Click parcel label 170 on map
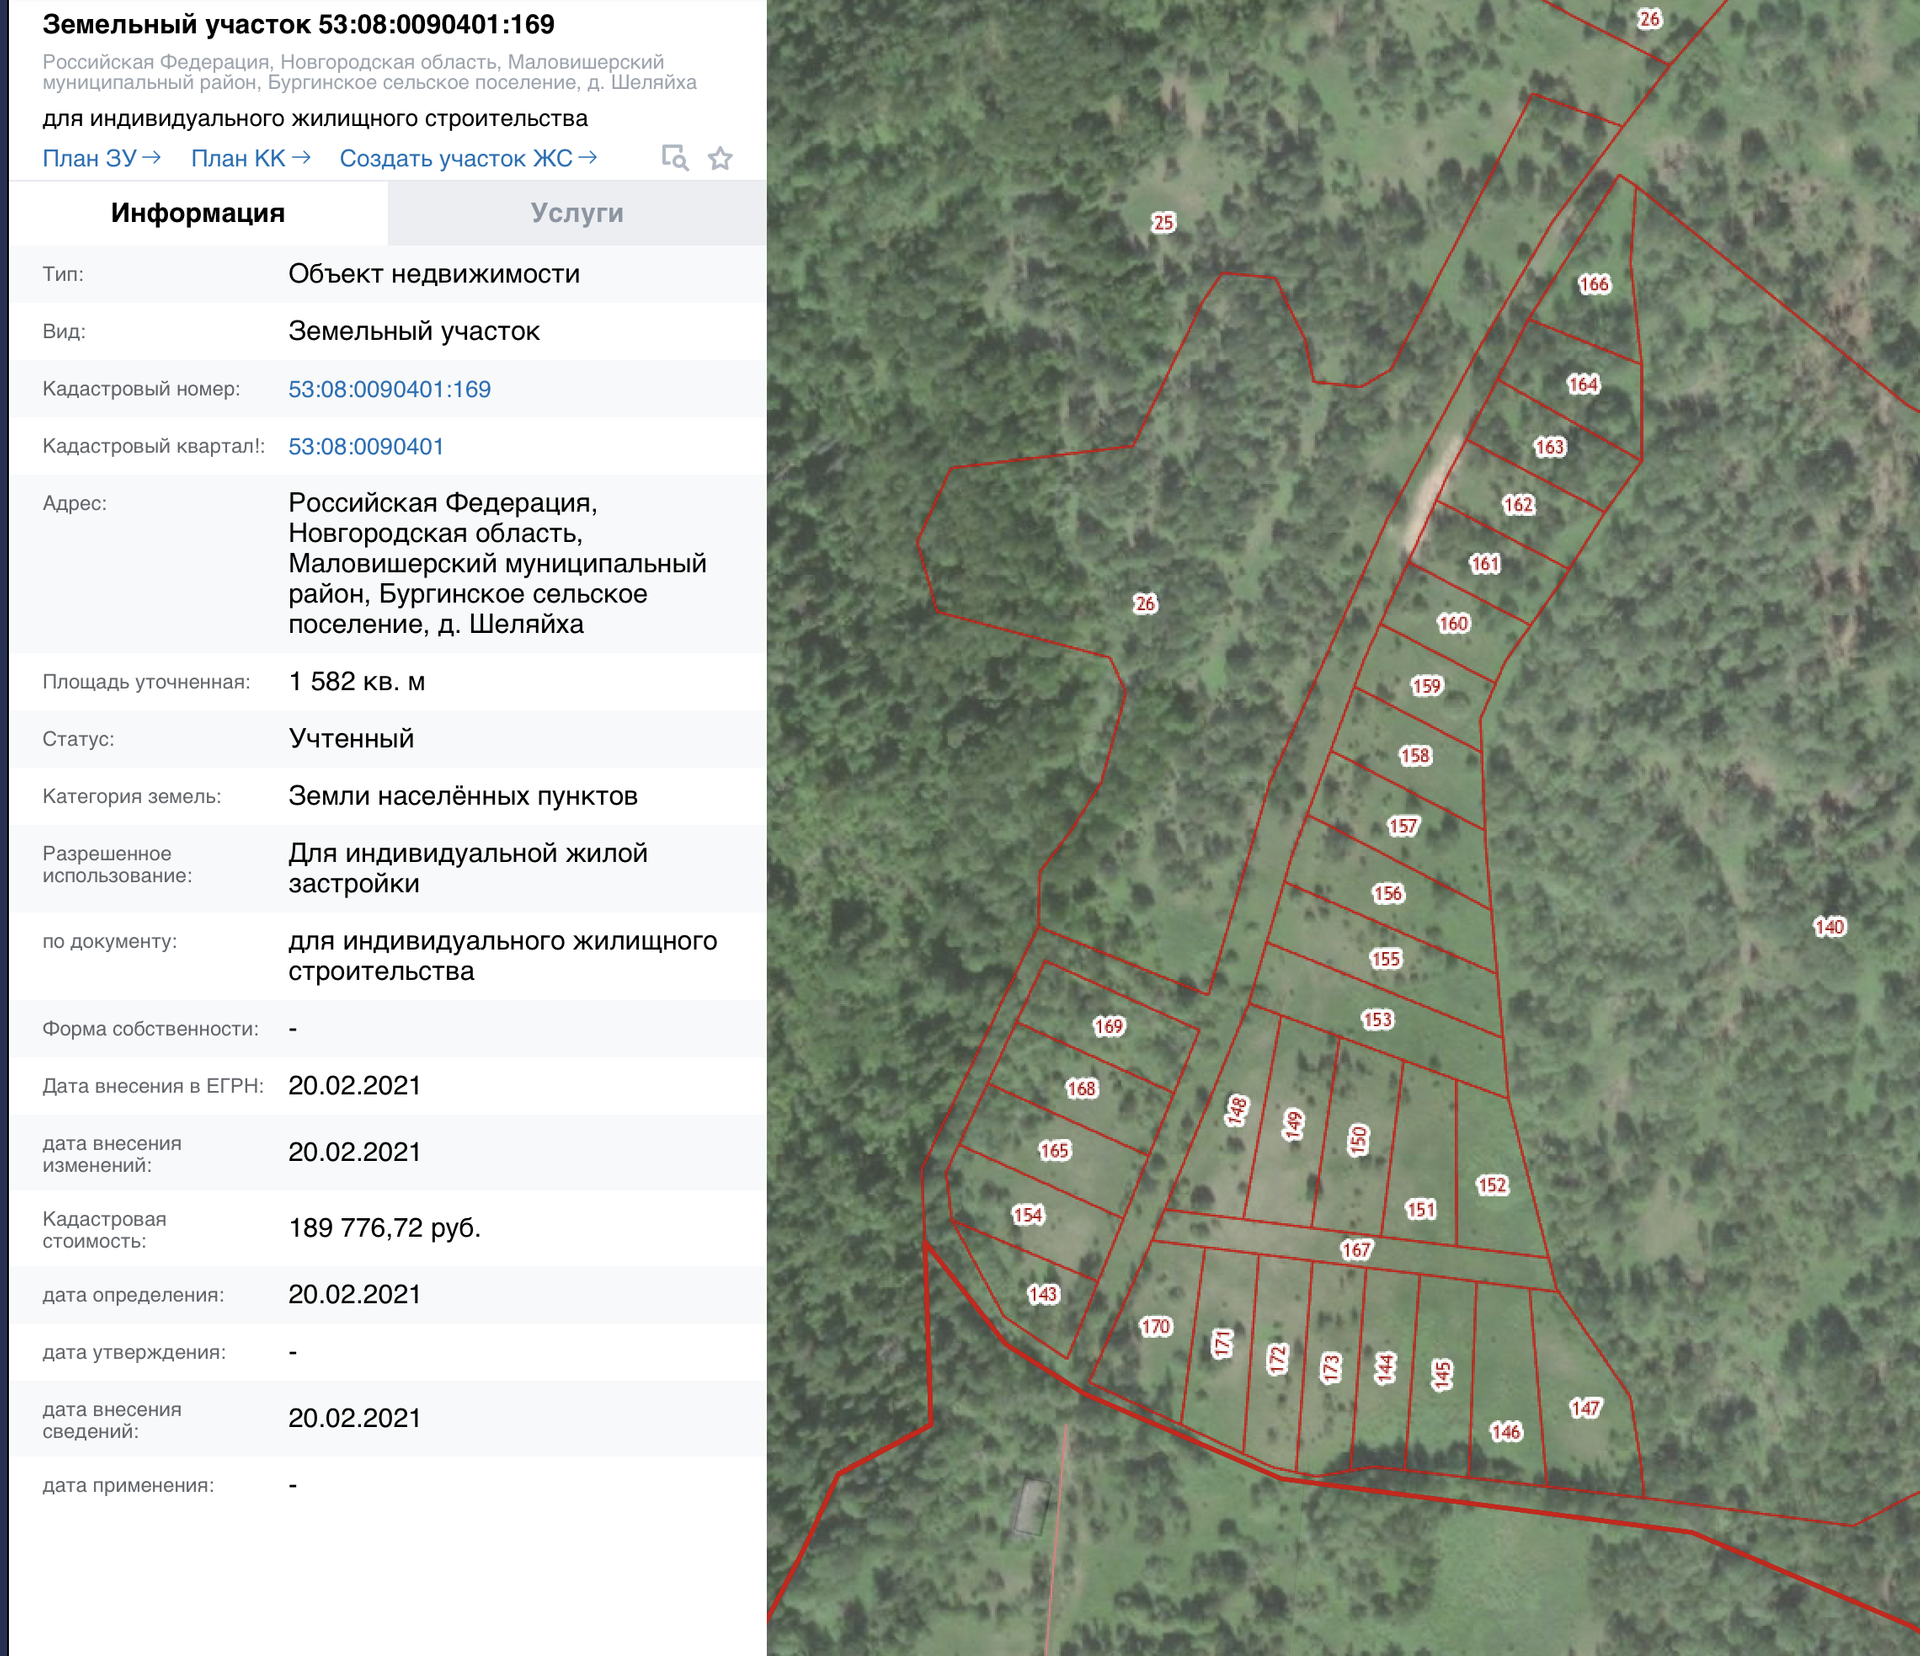The width and height of the screenshot is (1920, 1656). click(x=1155, y=1326)
